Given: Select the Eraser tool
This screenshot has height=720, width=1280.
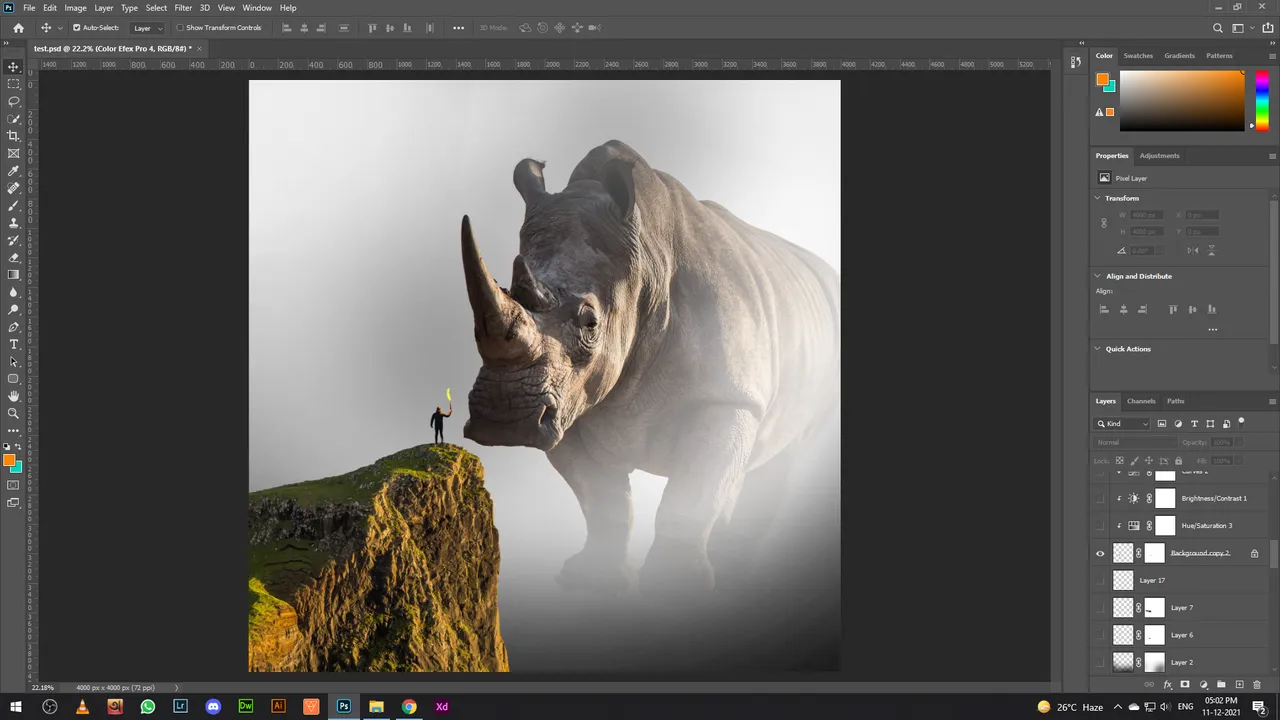Looking at the screenshot, I should 13,257.
